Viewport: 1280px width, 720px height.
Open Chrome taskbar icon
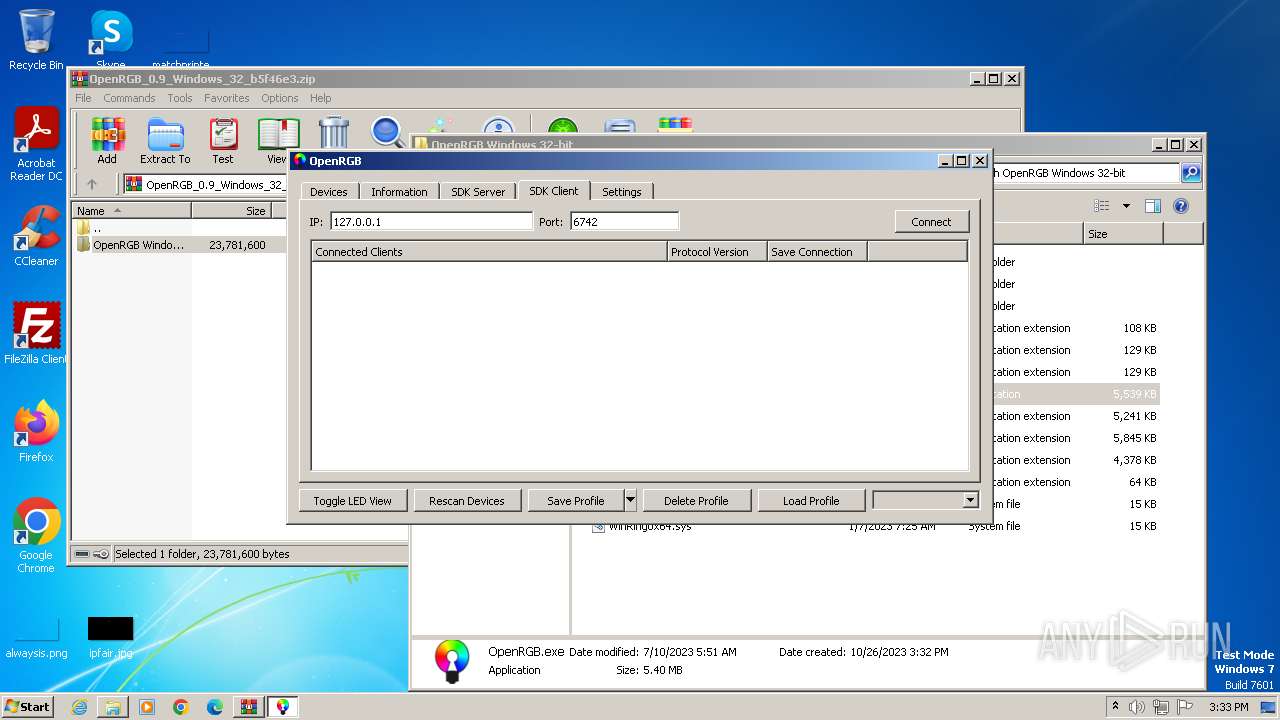click(x=181, y=707)
